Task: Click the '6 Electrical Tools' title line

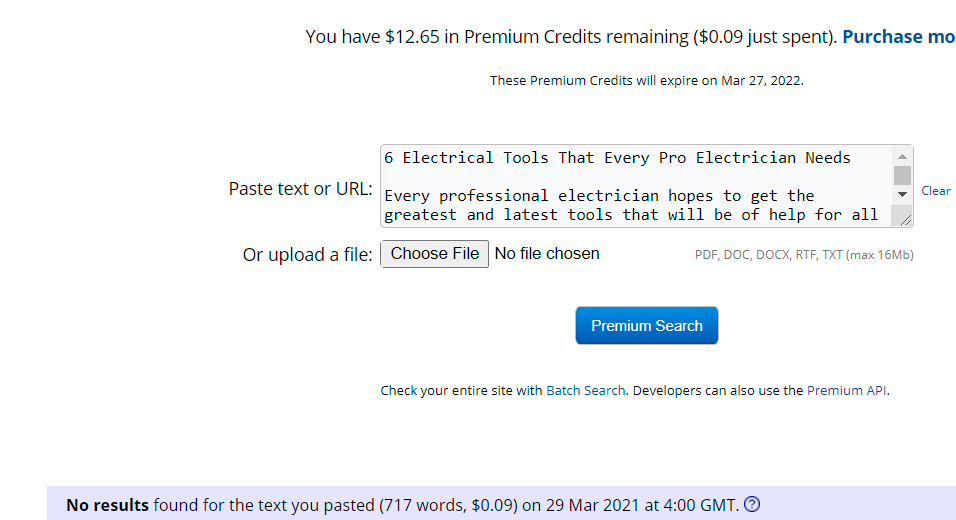Action: pos(617,158)
